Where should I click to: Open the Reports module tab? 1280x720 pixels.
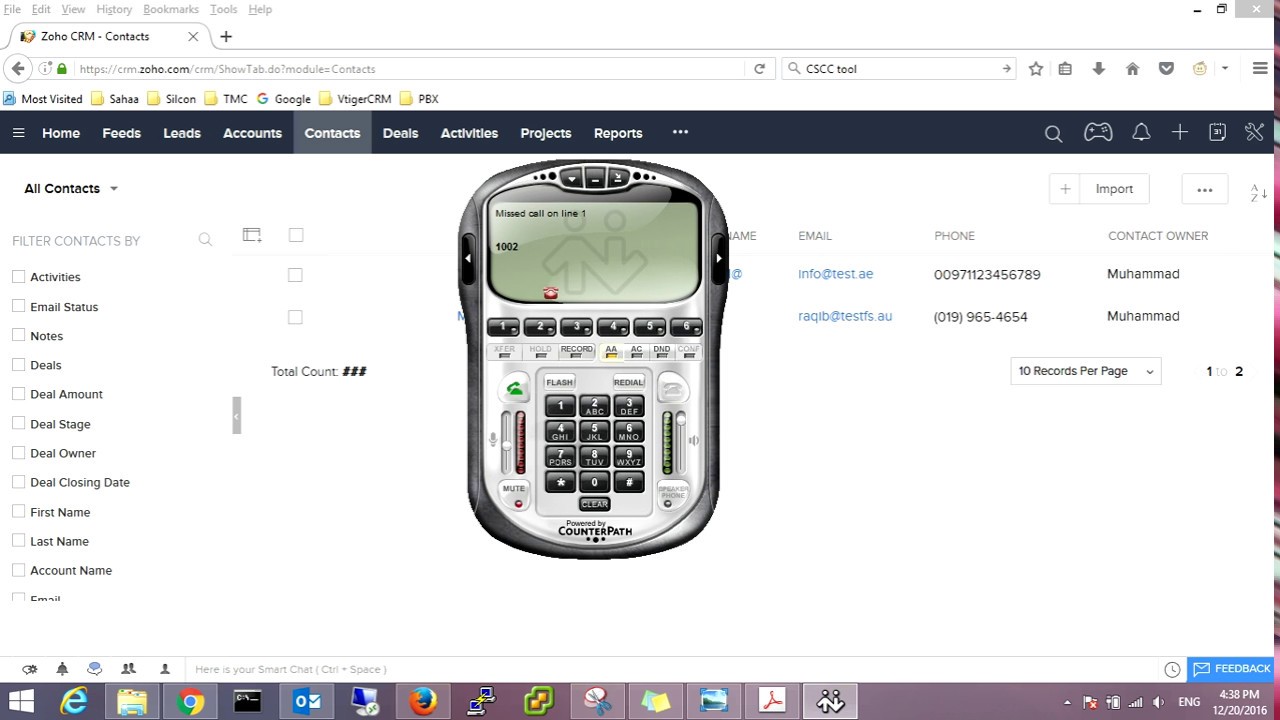(618, 133)
